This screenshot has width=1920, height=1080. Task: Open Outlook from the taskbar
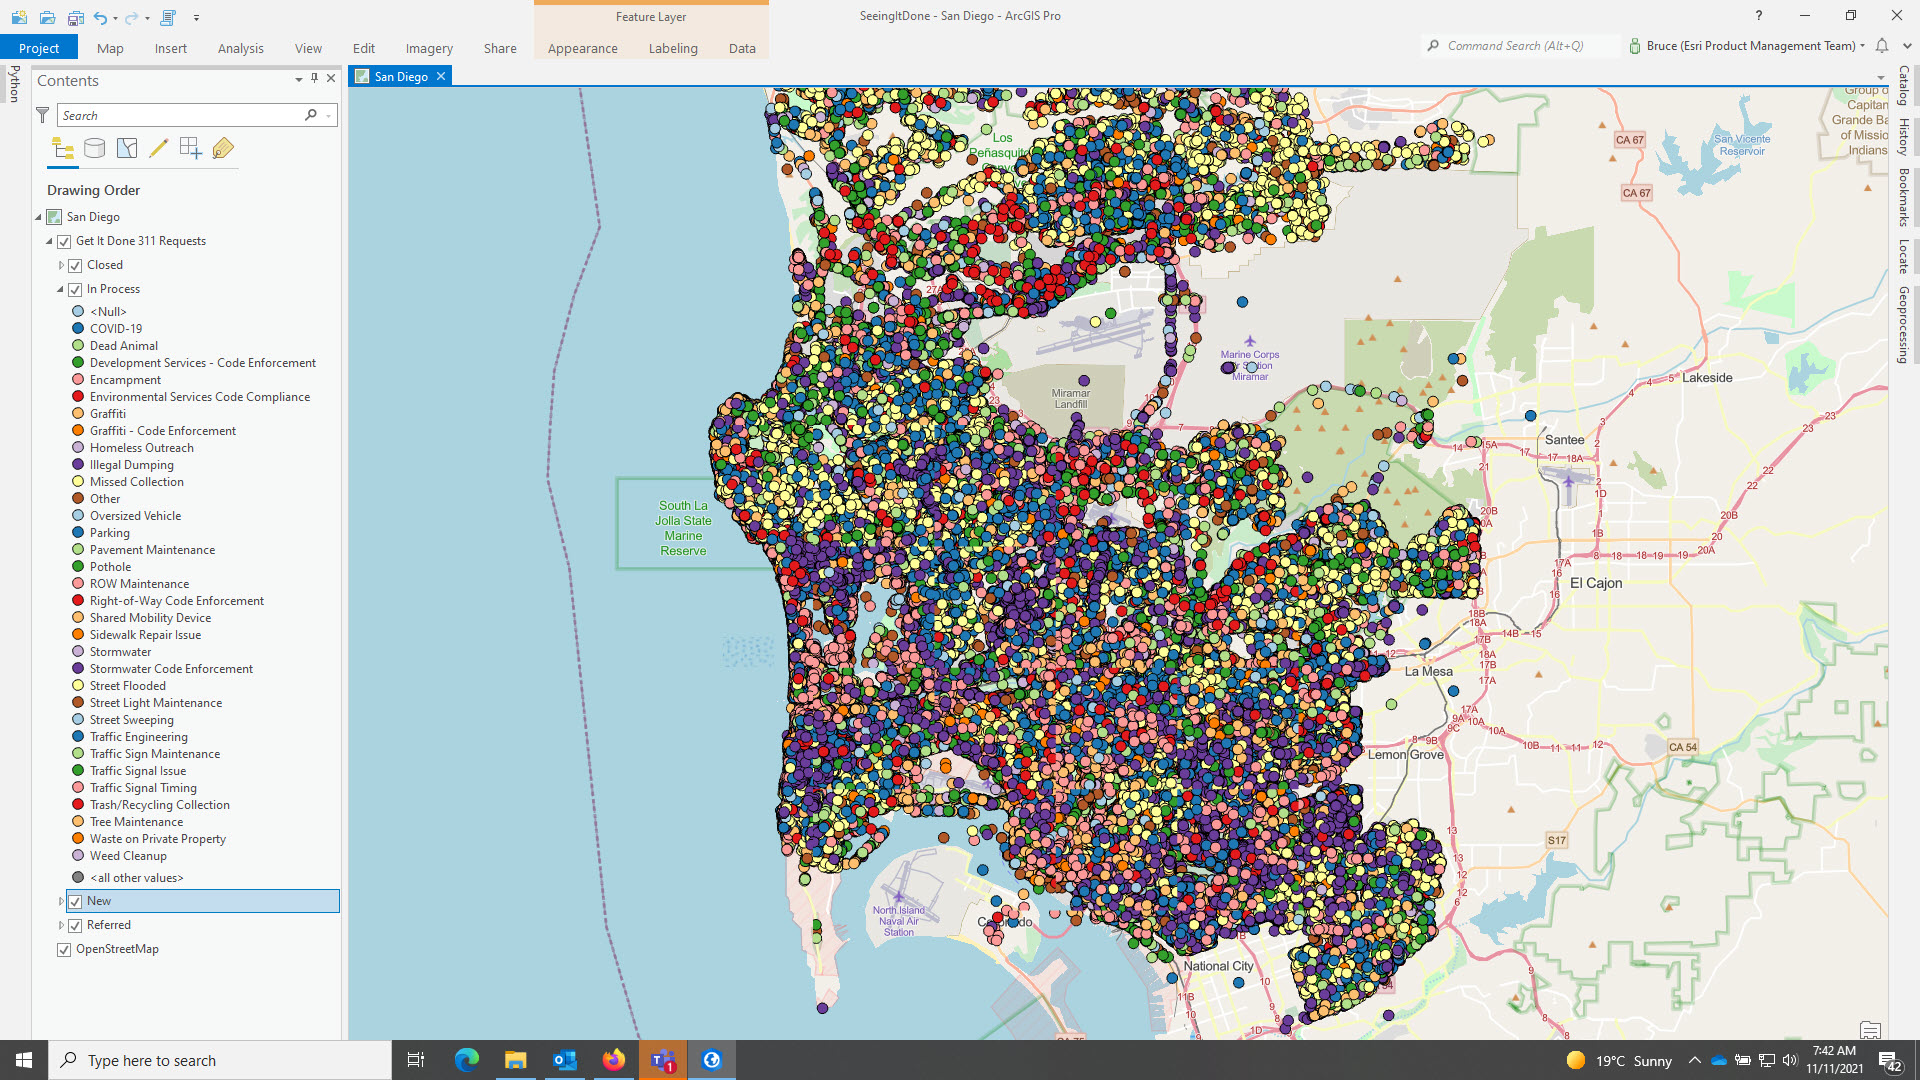pyautogui.click(x=565, y=1060)
